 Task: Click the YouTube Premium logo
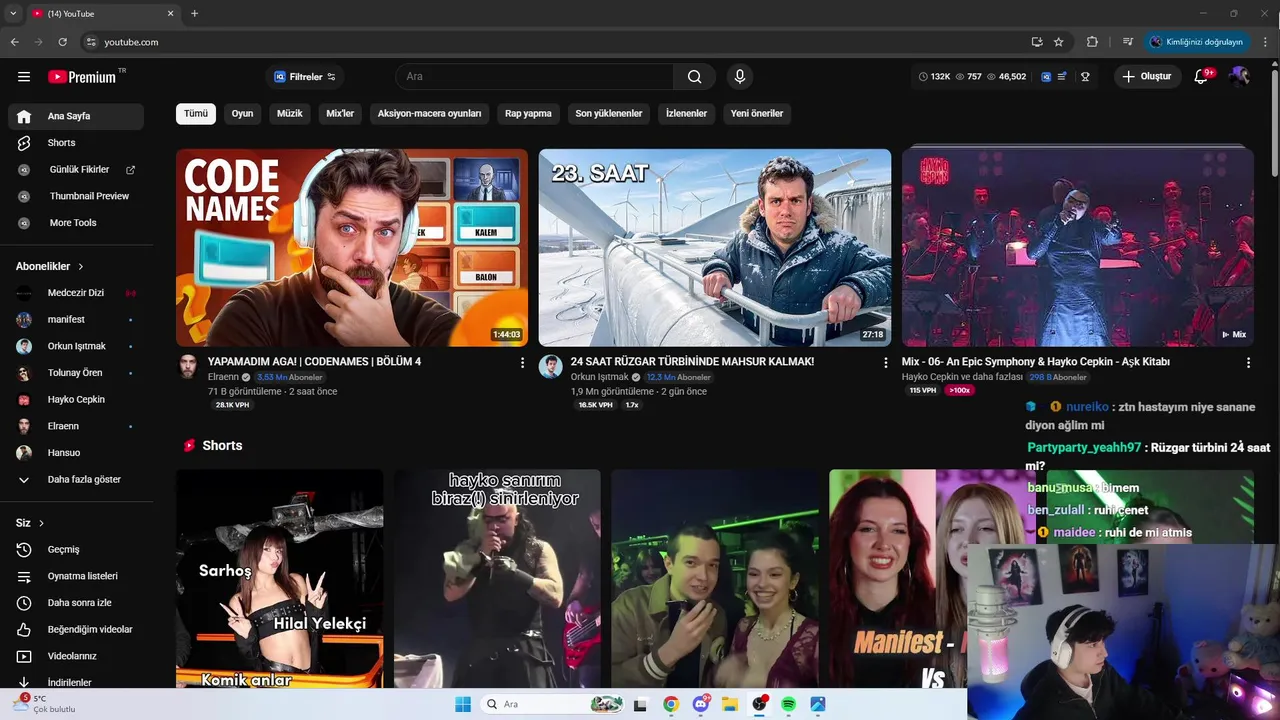82,77
